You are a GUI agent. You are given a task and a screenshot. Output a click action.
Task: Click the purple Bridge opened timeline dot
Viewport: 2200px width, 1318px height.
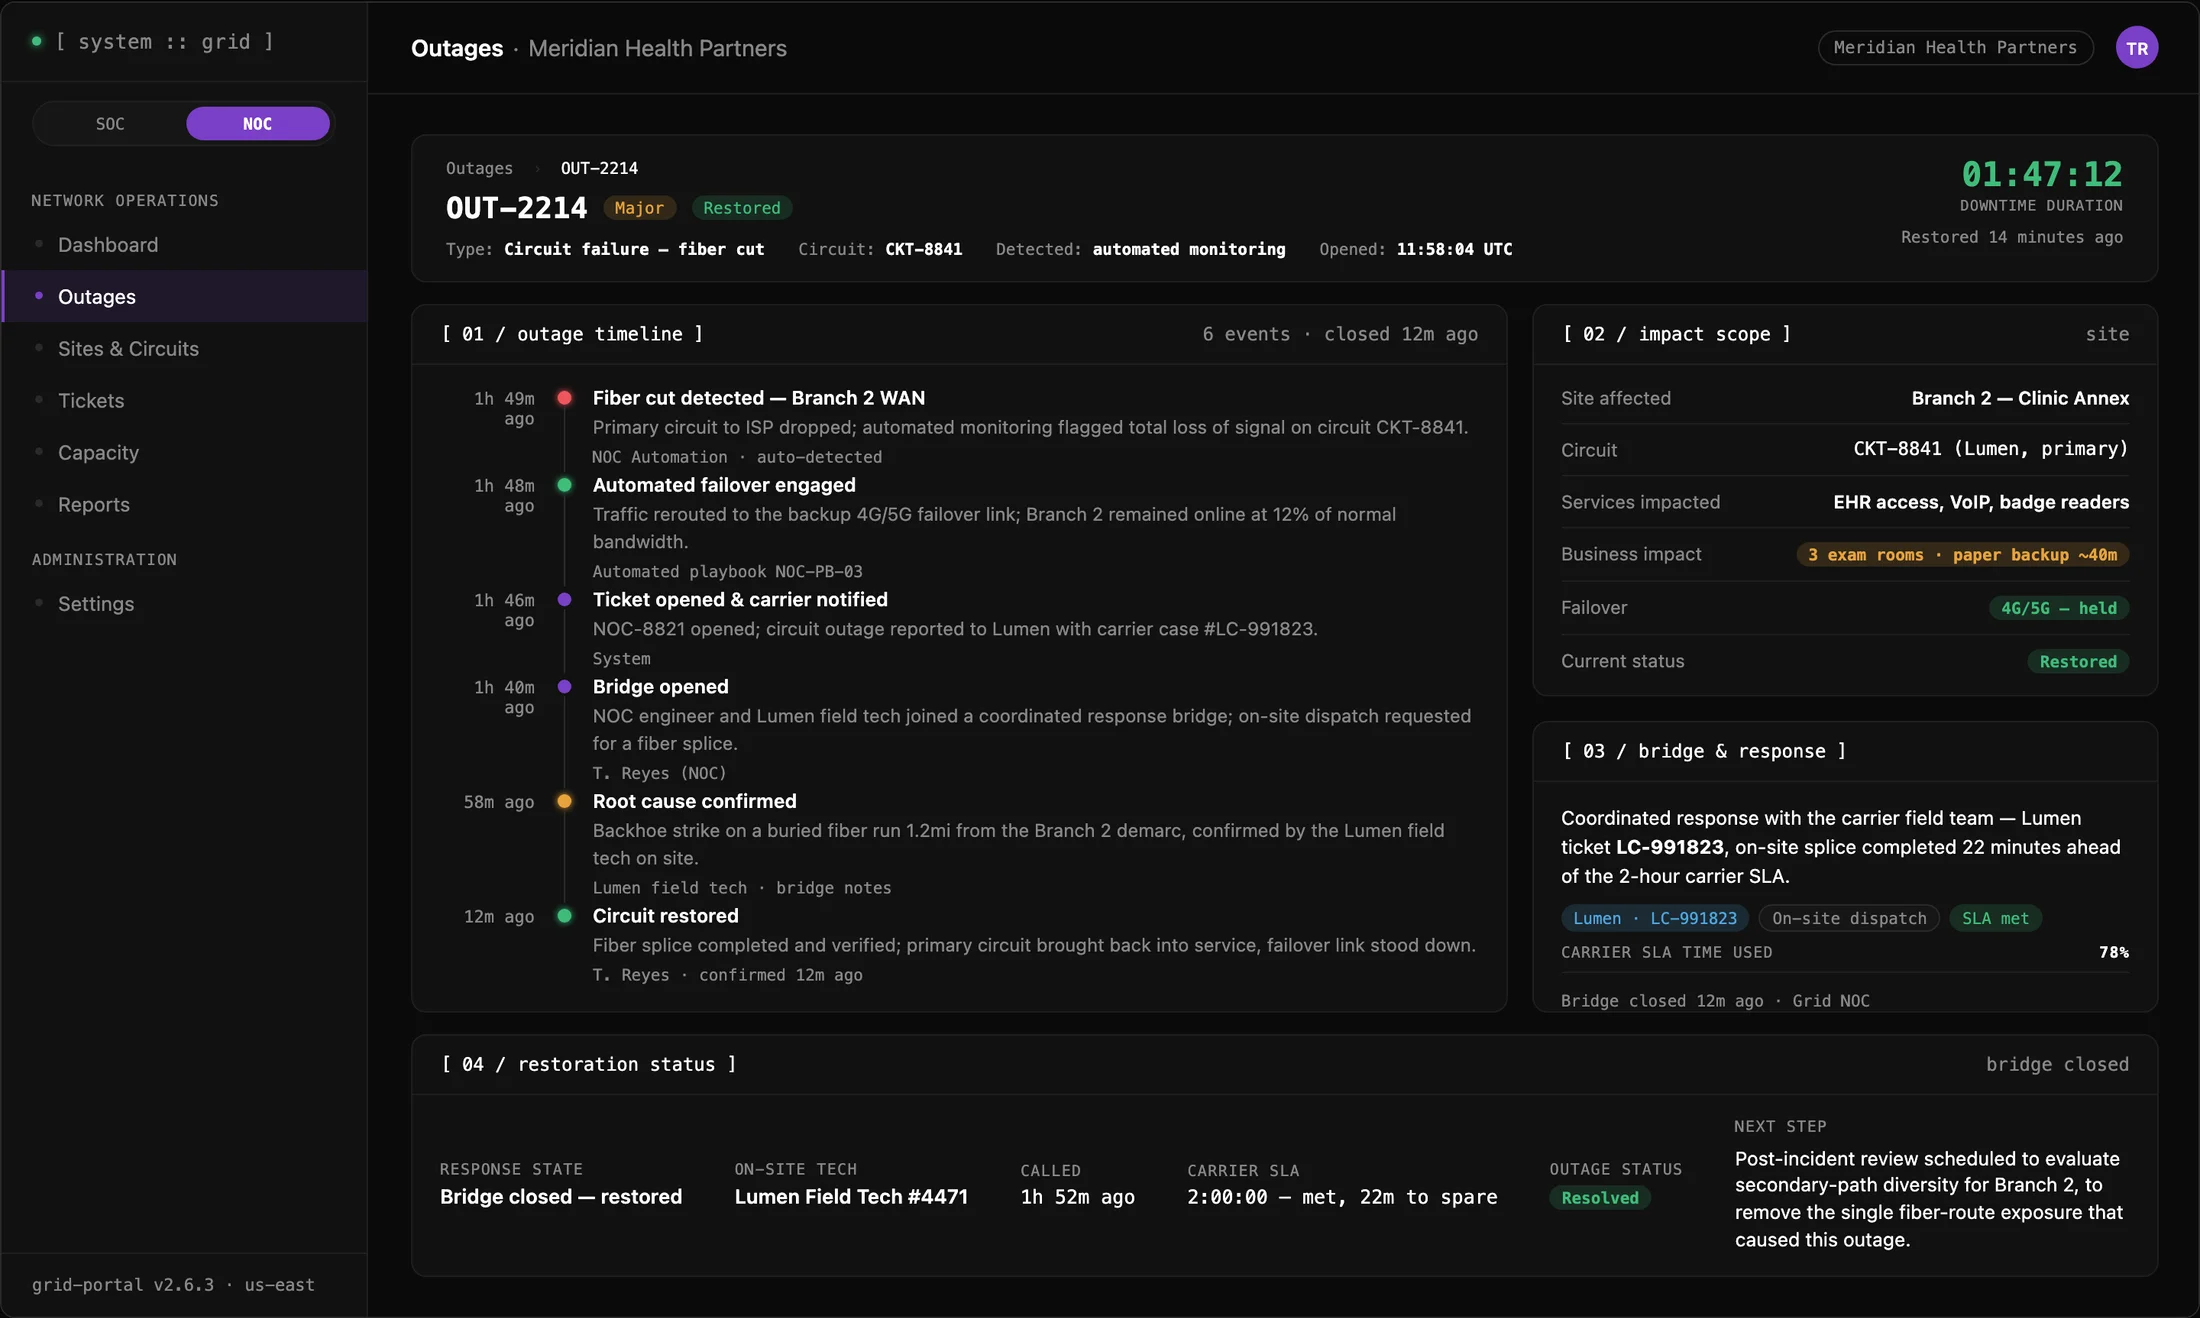(x=564, y=687)
